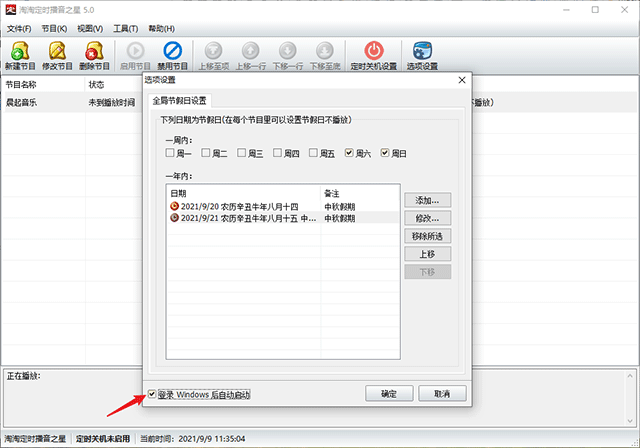Toggle 登录 Windows 后自动启动 checkbox
640x448 pixels.
pos(153,394)
